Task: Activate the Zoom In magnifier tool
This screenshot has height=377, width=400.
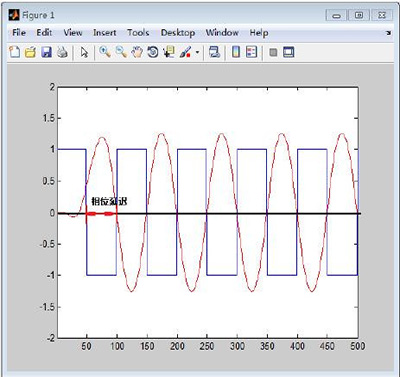Action: coord(105,52)
